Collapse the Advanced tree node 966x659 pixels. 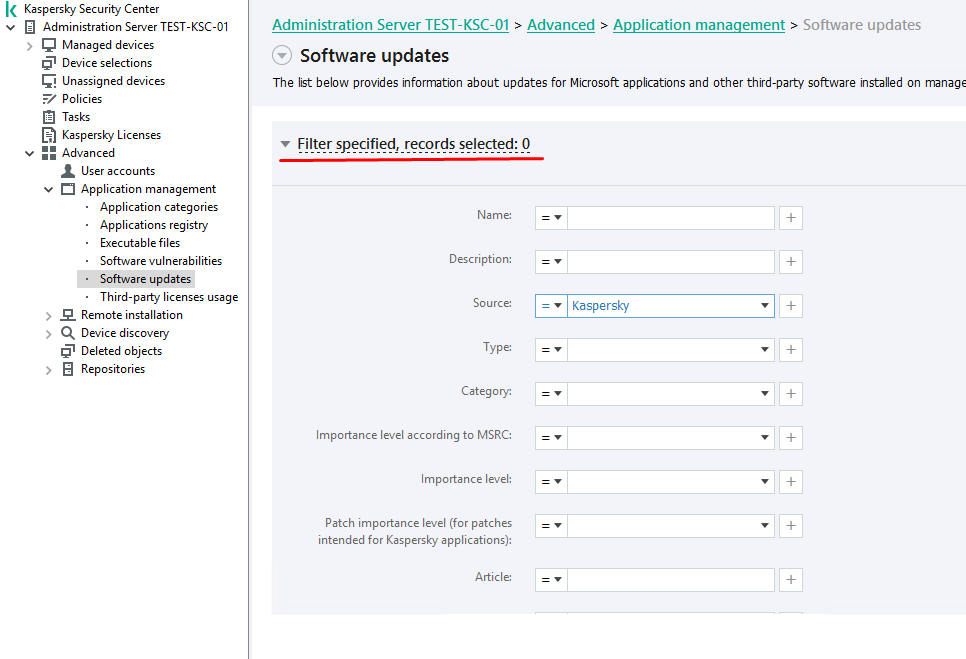tap(29, 153)
